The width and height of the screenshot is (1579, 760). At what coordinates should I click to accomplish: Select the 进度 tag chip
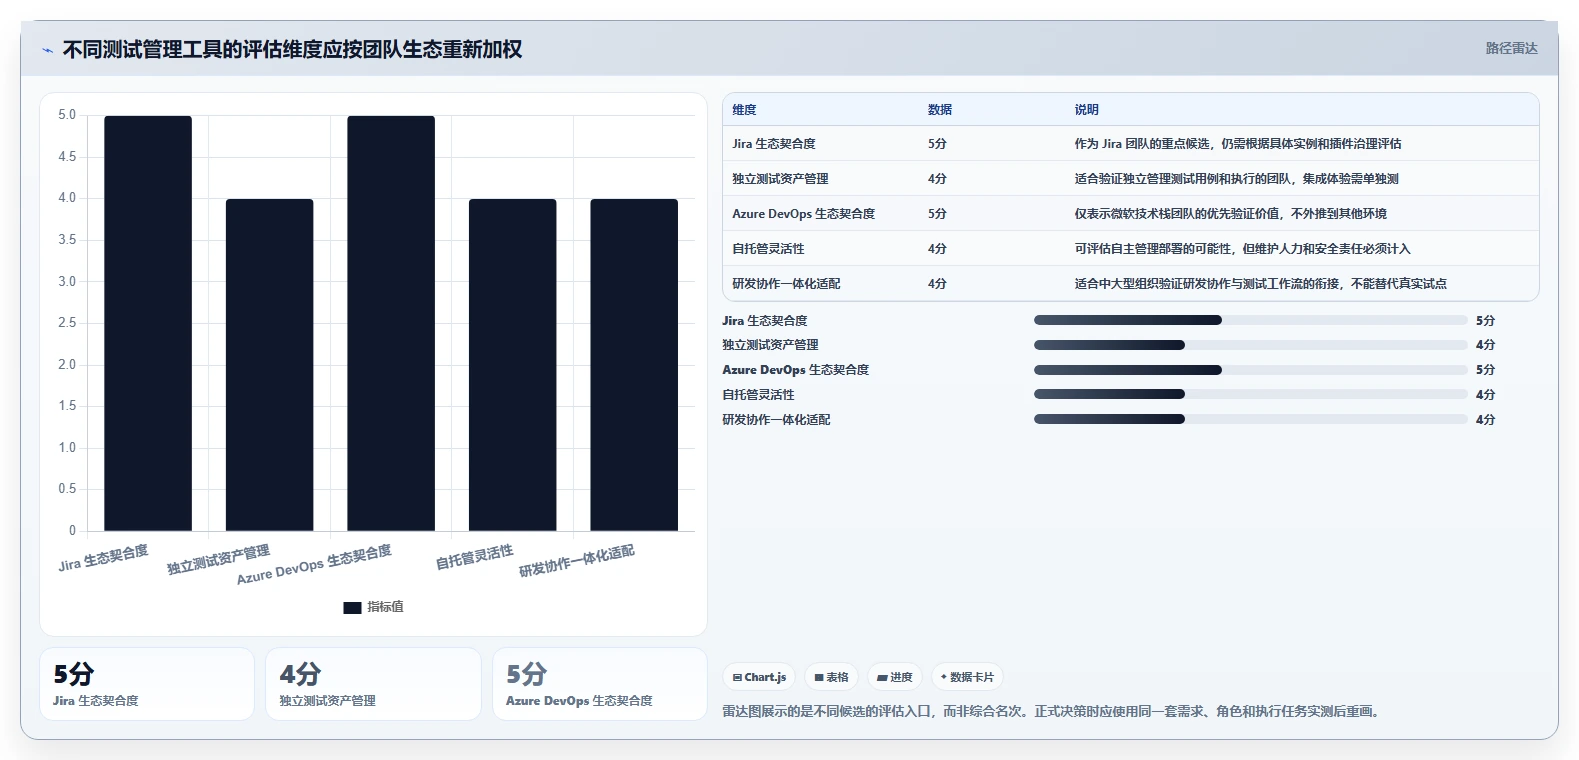895,677
